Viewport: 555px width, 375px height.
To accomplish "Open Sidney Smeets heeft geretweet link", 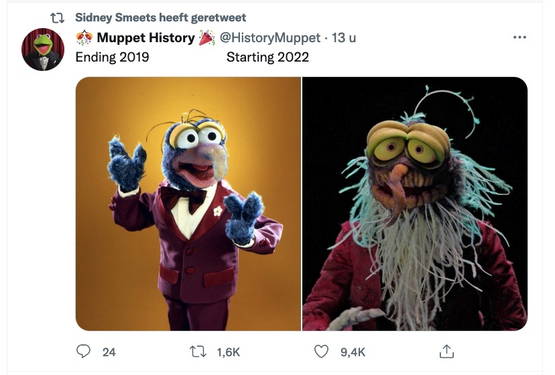I will click(x=160, y=17).
